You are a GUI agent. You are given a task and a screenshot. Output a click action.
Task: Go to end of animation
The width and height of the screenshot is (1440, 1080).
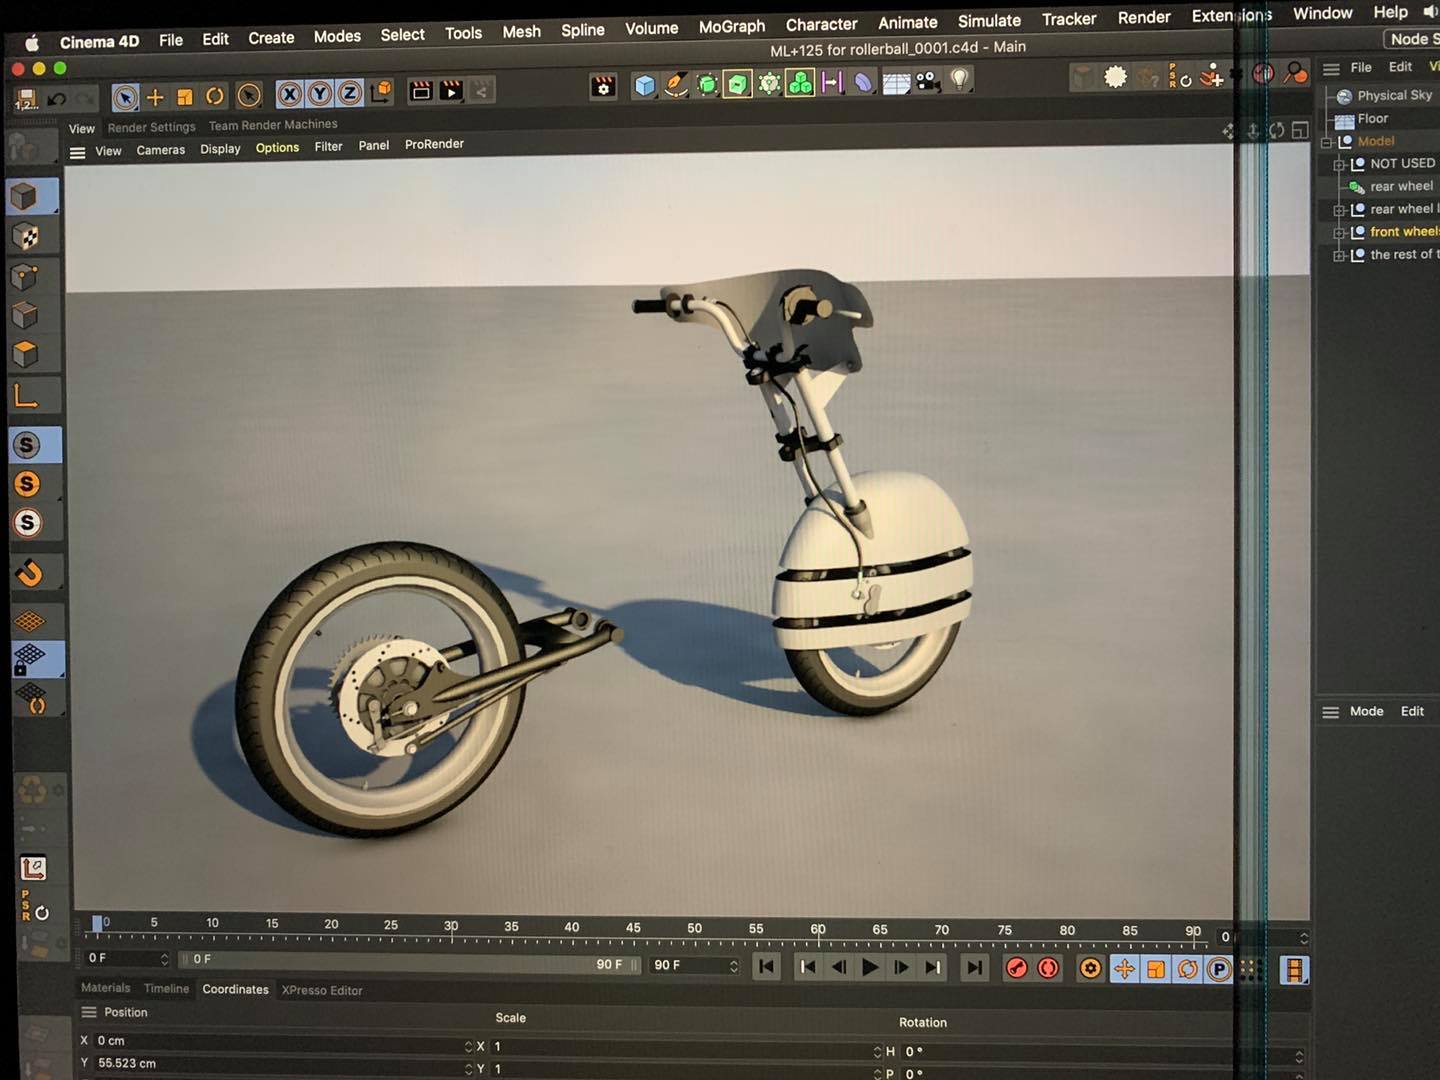pos(974,967)
